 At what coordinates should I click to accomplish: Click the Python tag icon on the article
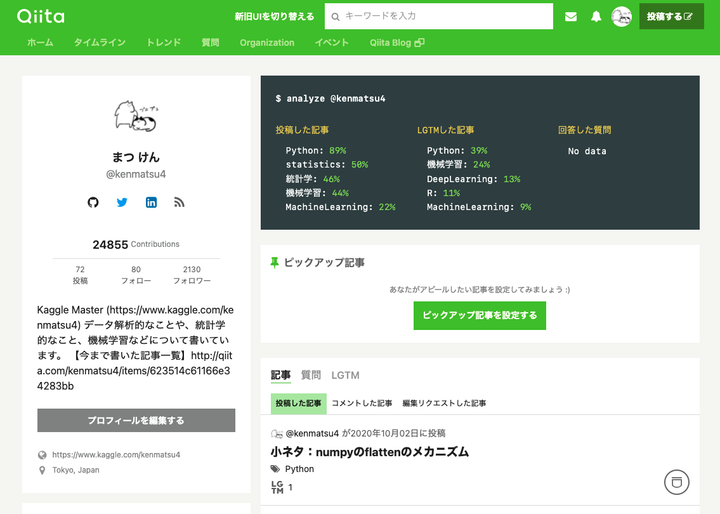pos(275,469)
